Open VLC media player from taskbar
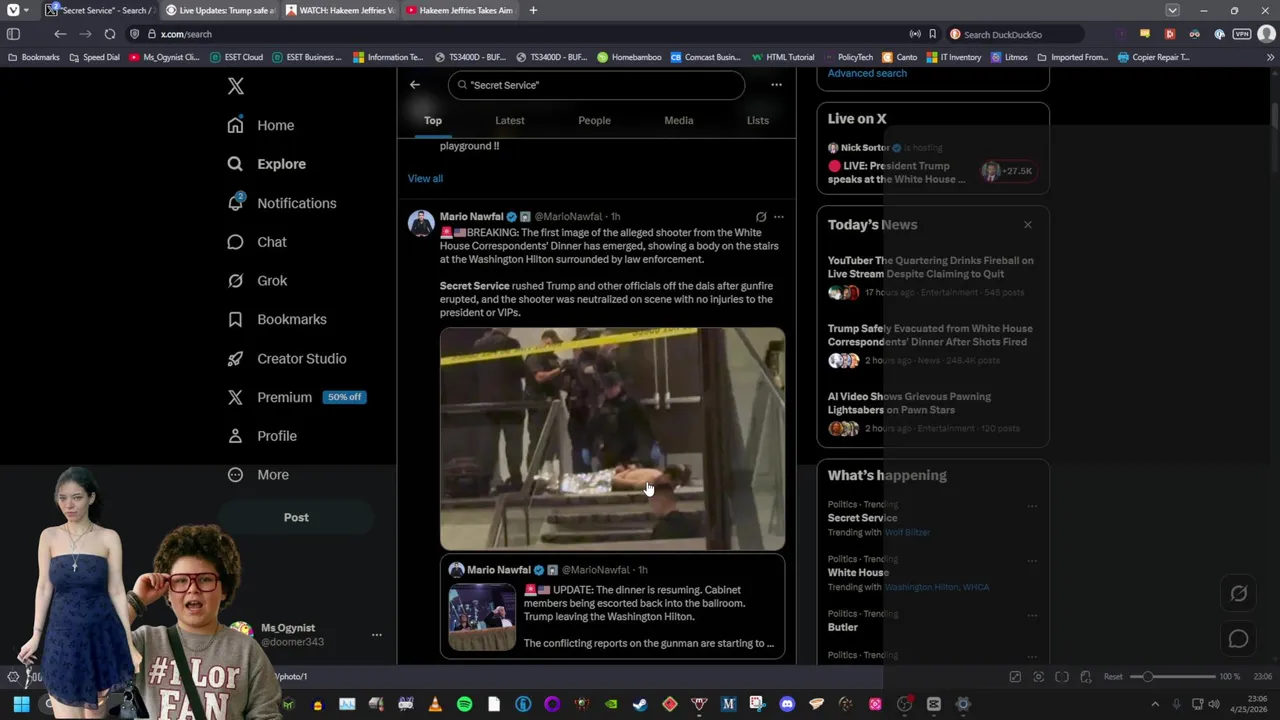The height and width of the screenshot is (720, 1280). pyautogui.click(x=435, y=704)
